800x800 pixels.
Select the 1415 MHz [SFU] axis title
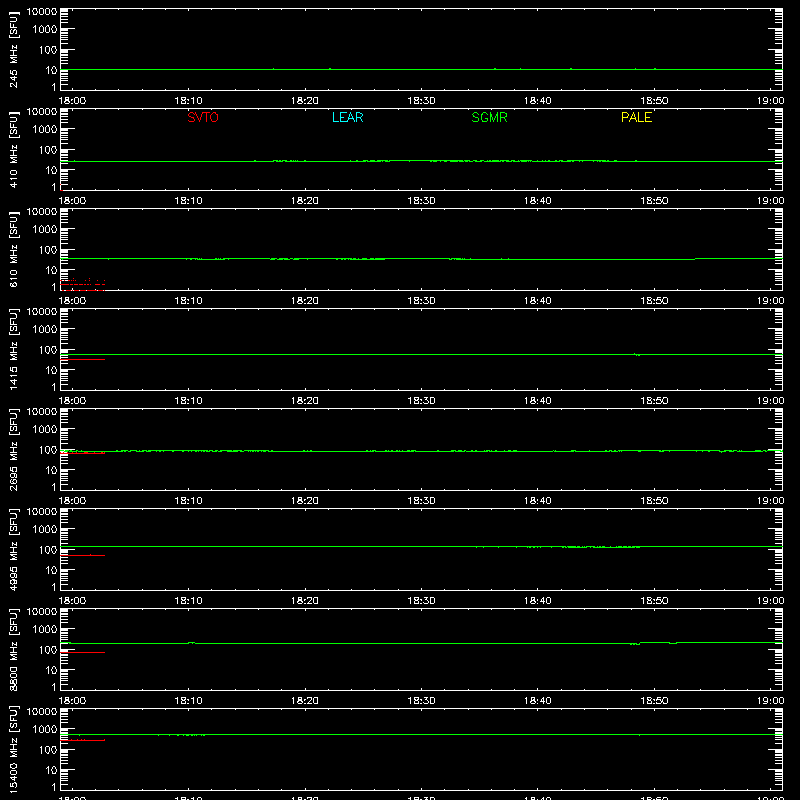[13, 349]
